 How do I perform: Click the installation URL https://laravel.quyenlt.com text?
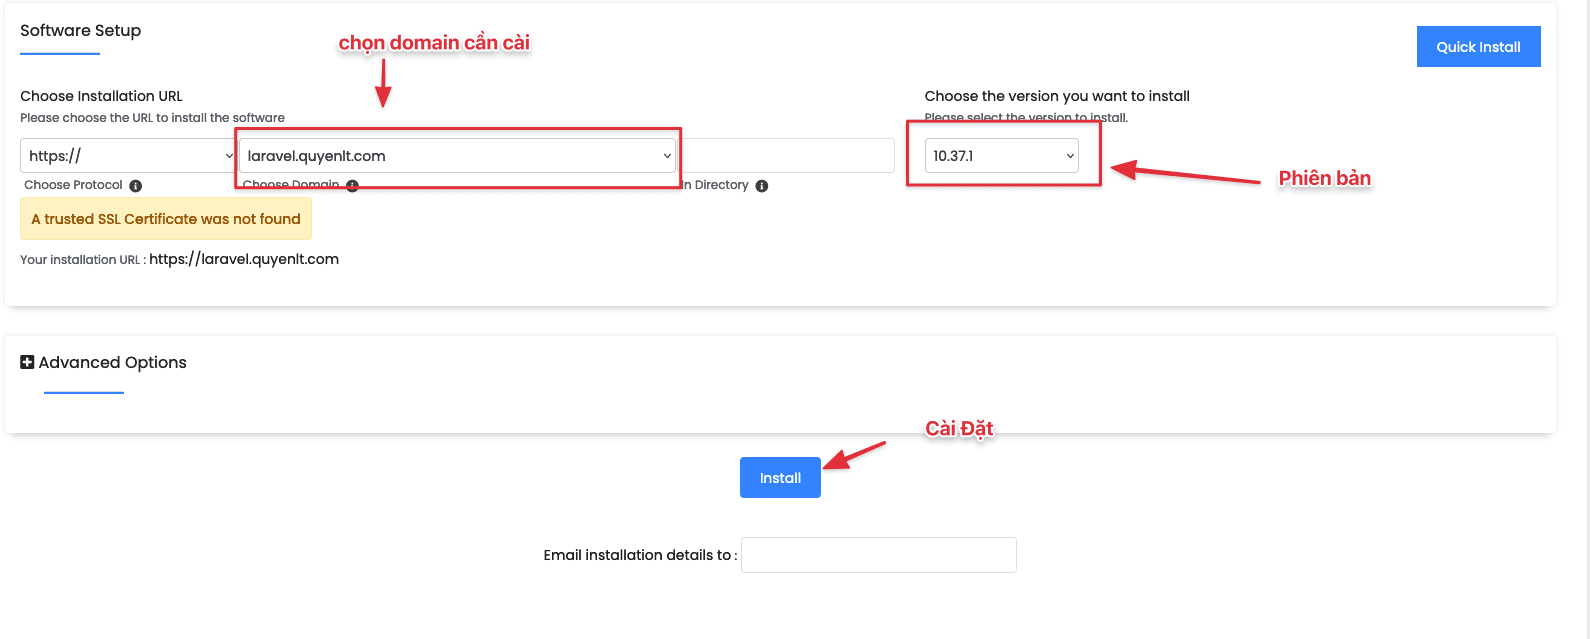[244, 259]
